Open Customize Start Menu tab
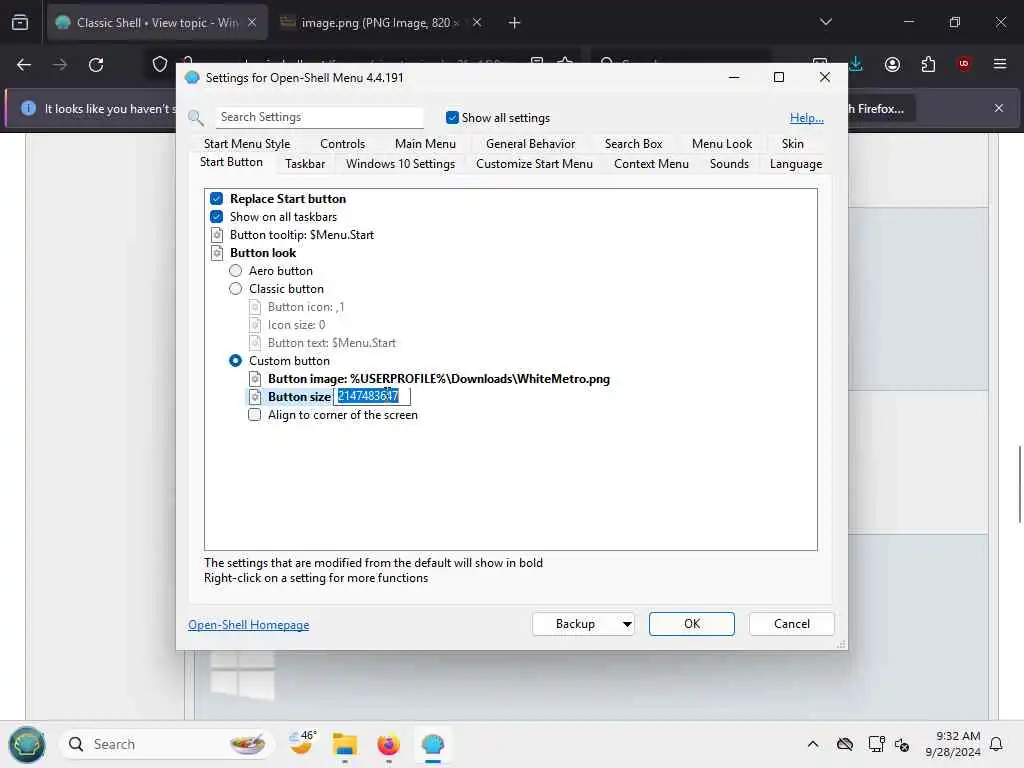1024x768 pixels. pos(534,164)
